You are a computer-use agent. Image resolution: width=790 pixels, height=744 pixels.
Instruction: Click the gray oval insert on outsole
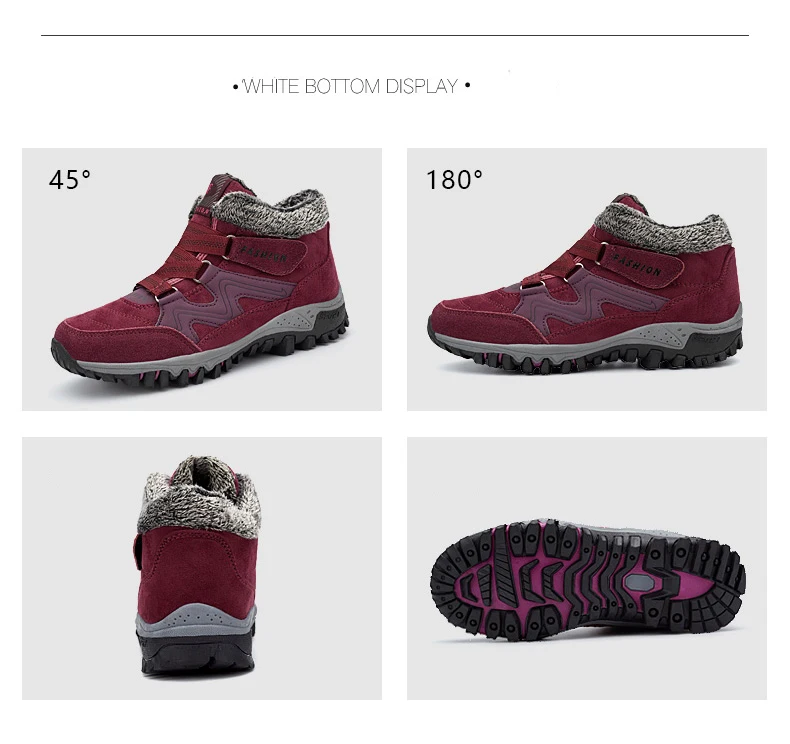pyautogui.click(x=640, y=583)
